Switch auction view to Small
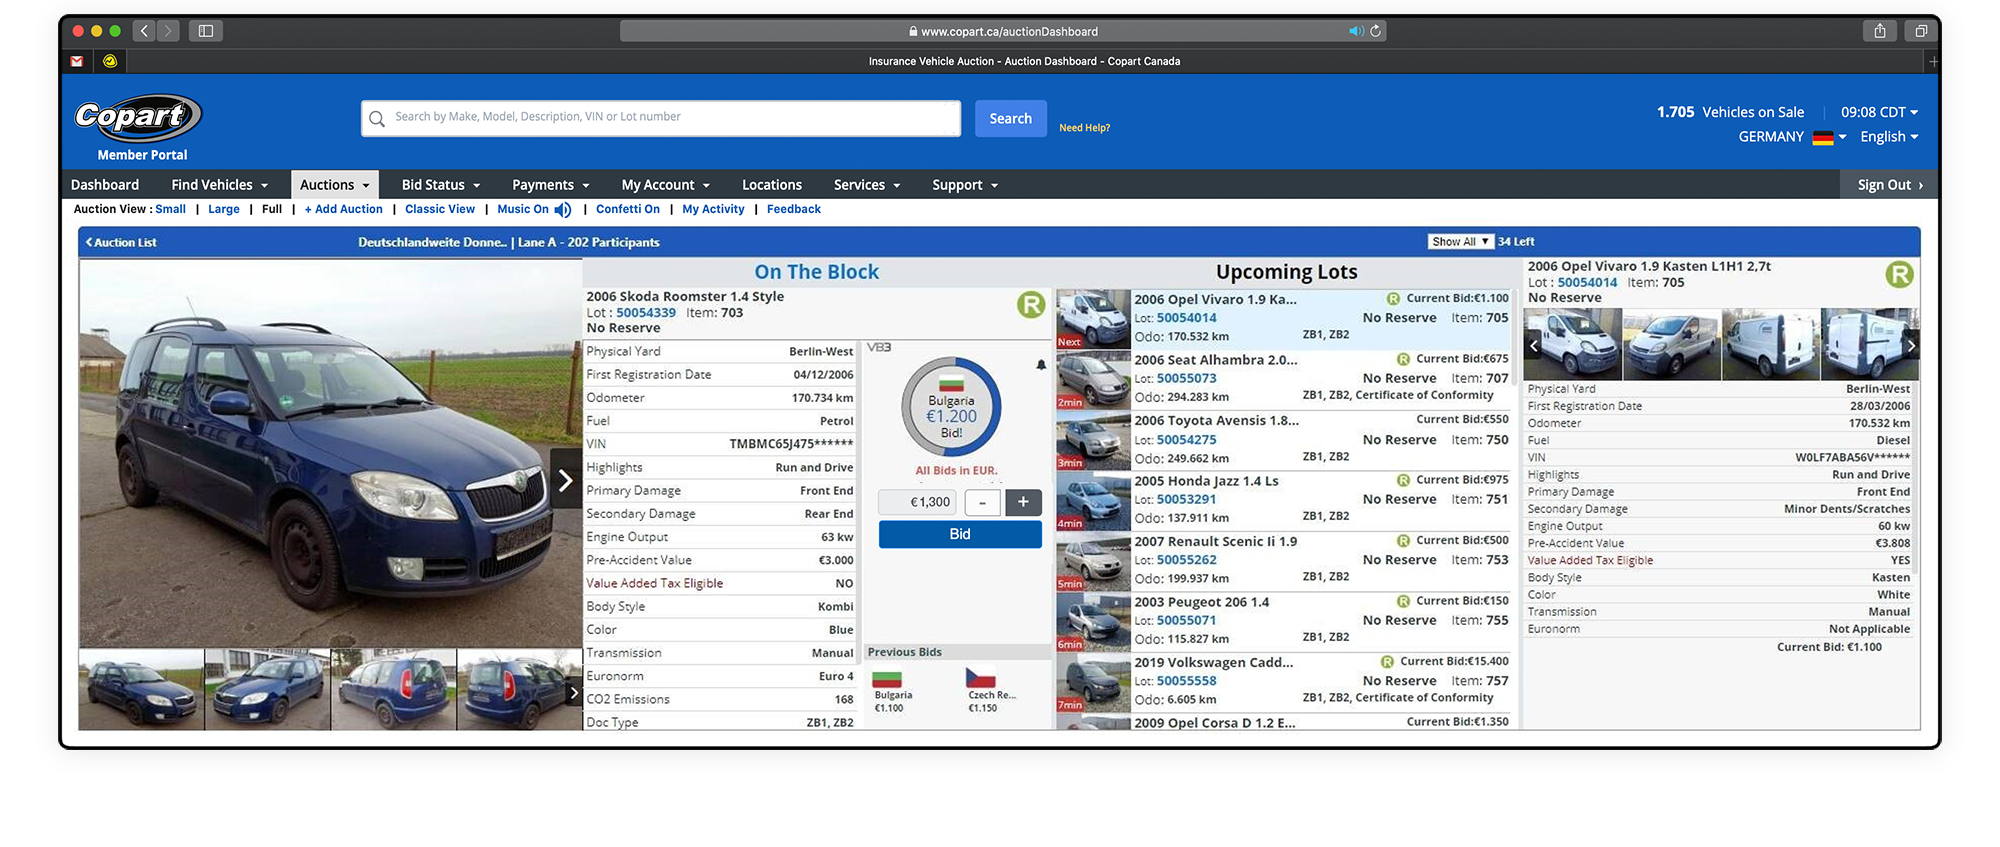2000x847 pixels. pos(171,209)
